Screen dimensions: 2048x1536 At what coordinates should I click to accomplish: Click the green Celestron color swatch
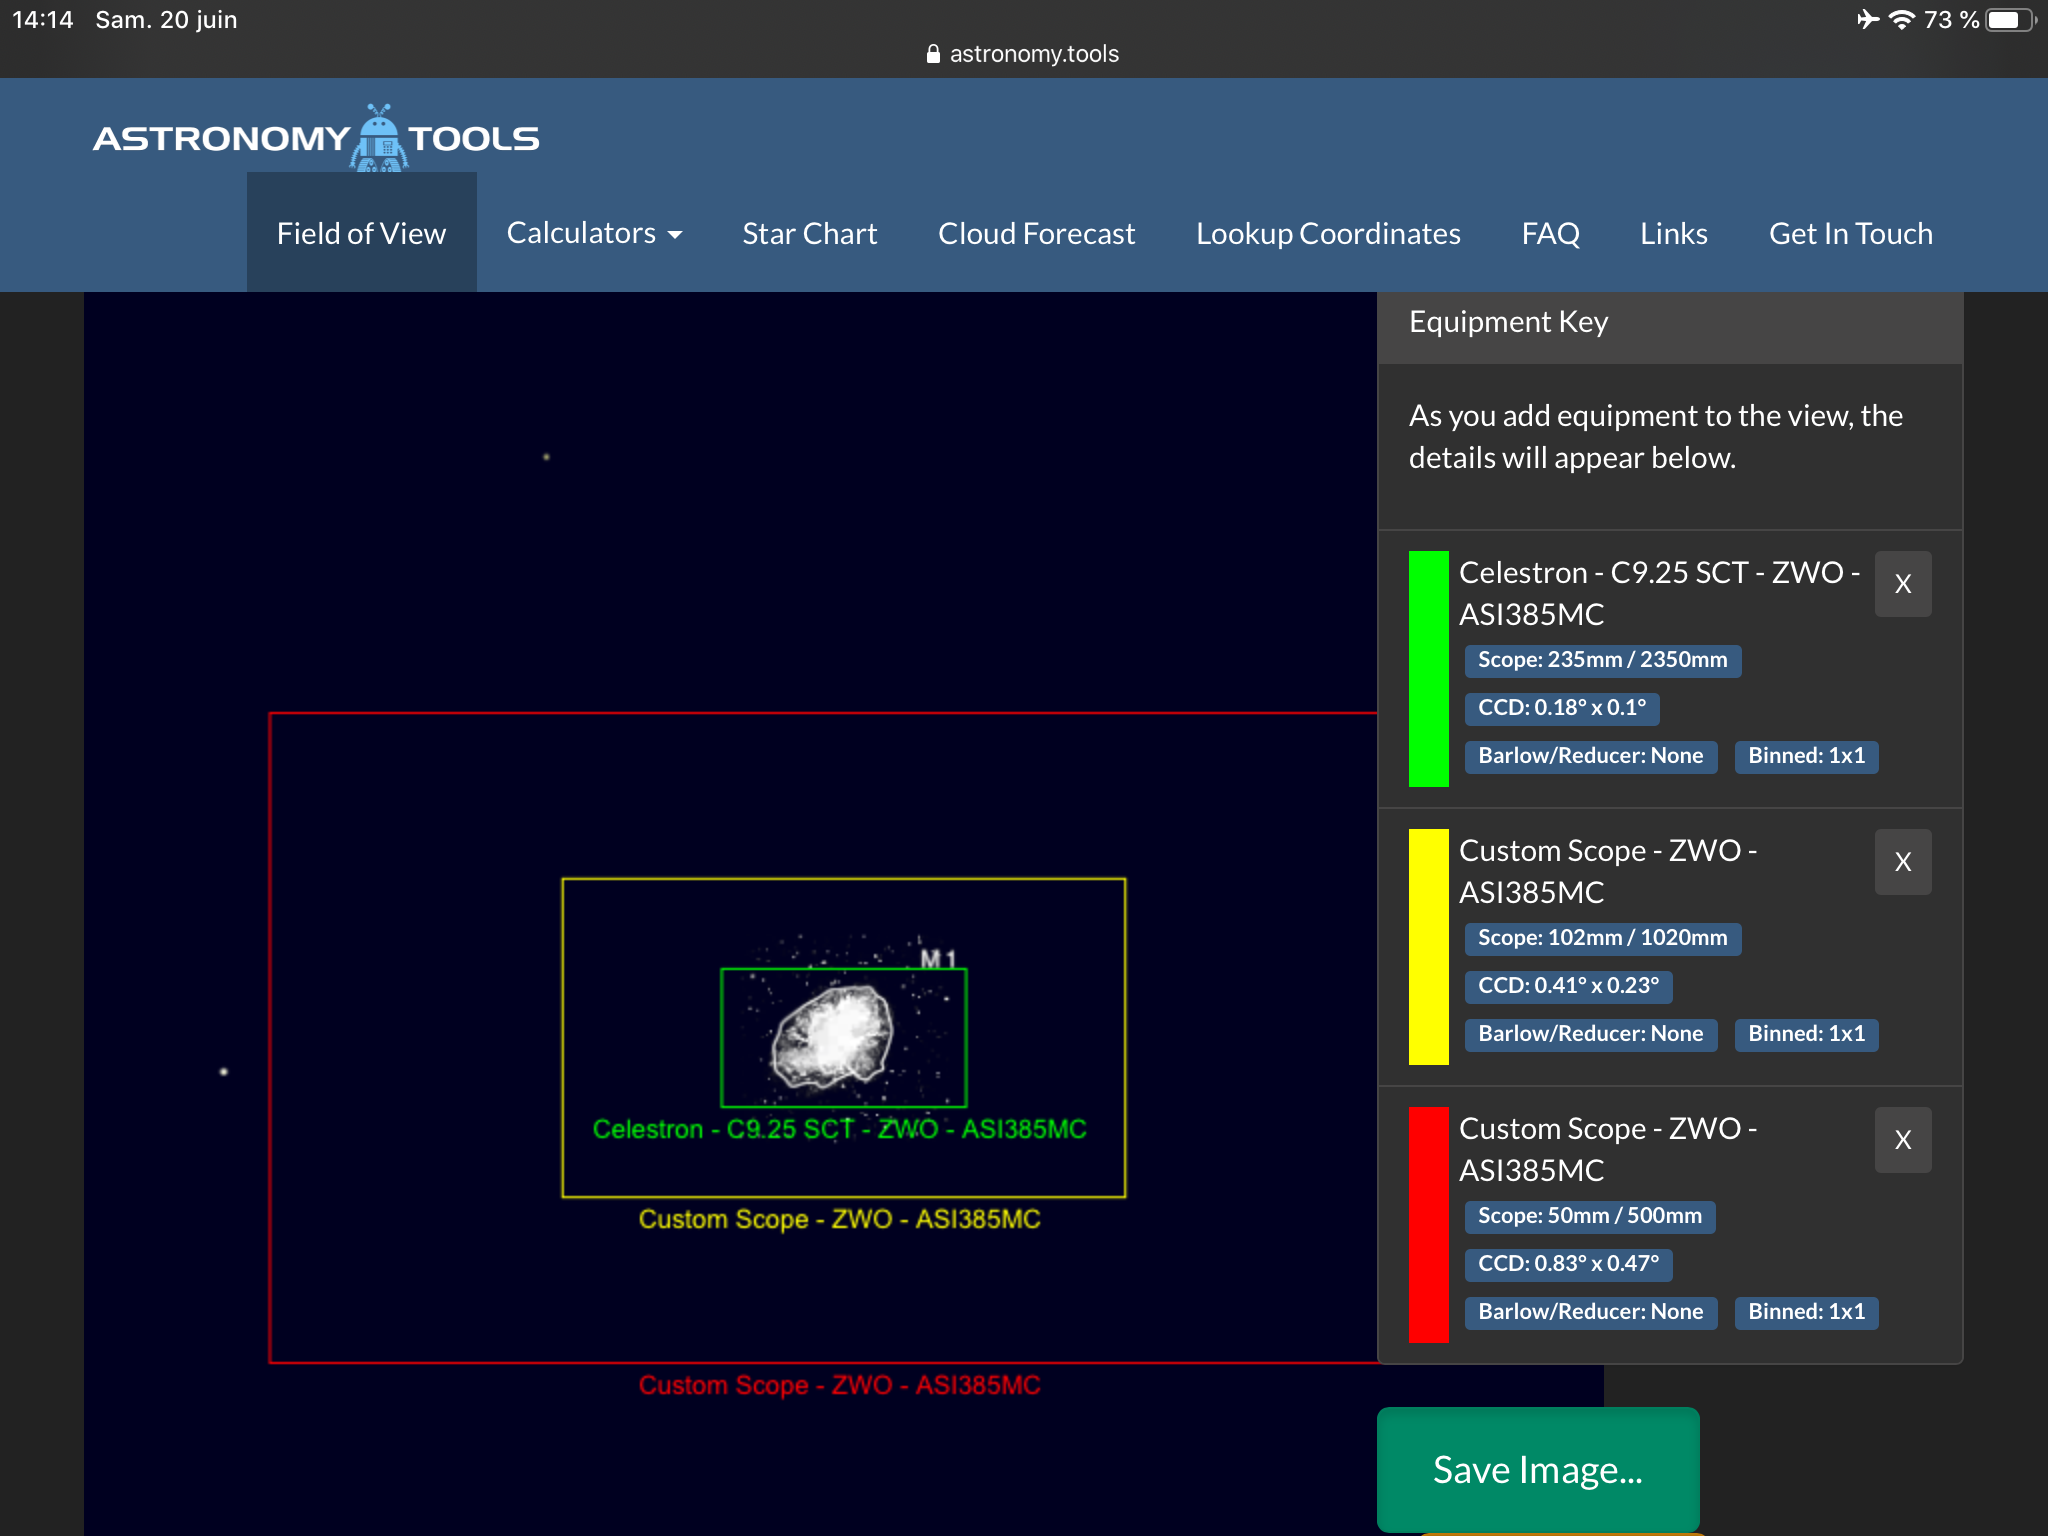(x=1429, y=669)
